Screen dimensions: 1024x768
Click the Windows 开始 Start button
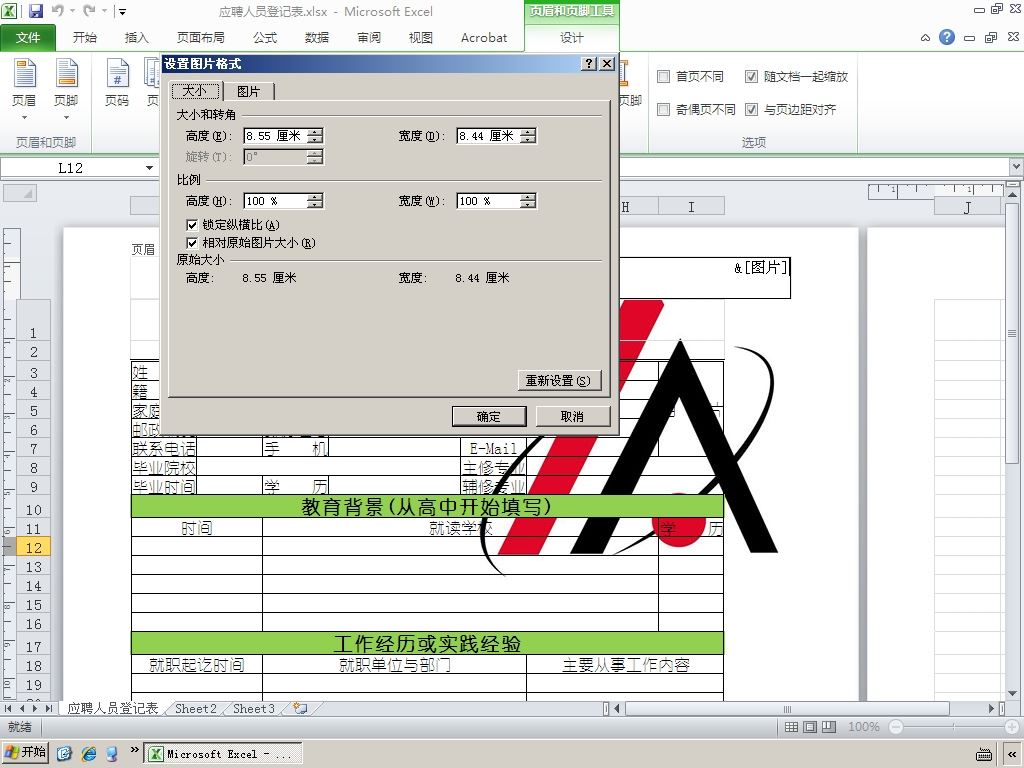tap(24, 753)
